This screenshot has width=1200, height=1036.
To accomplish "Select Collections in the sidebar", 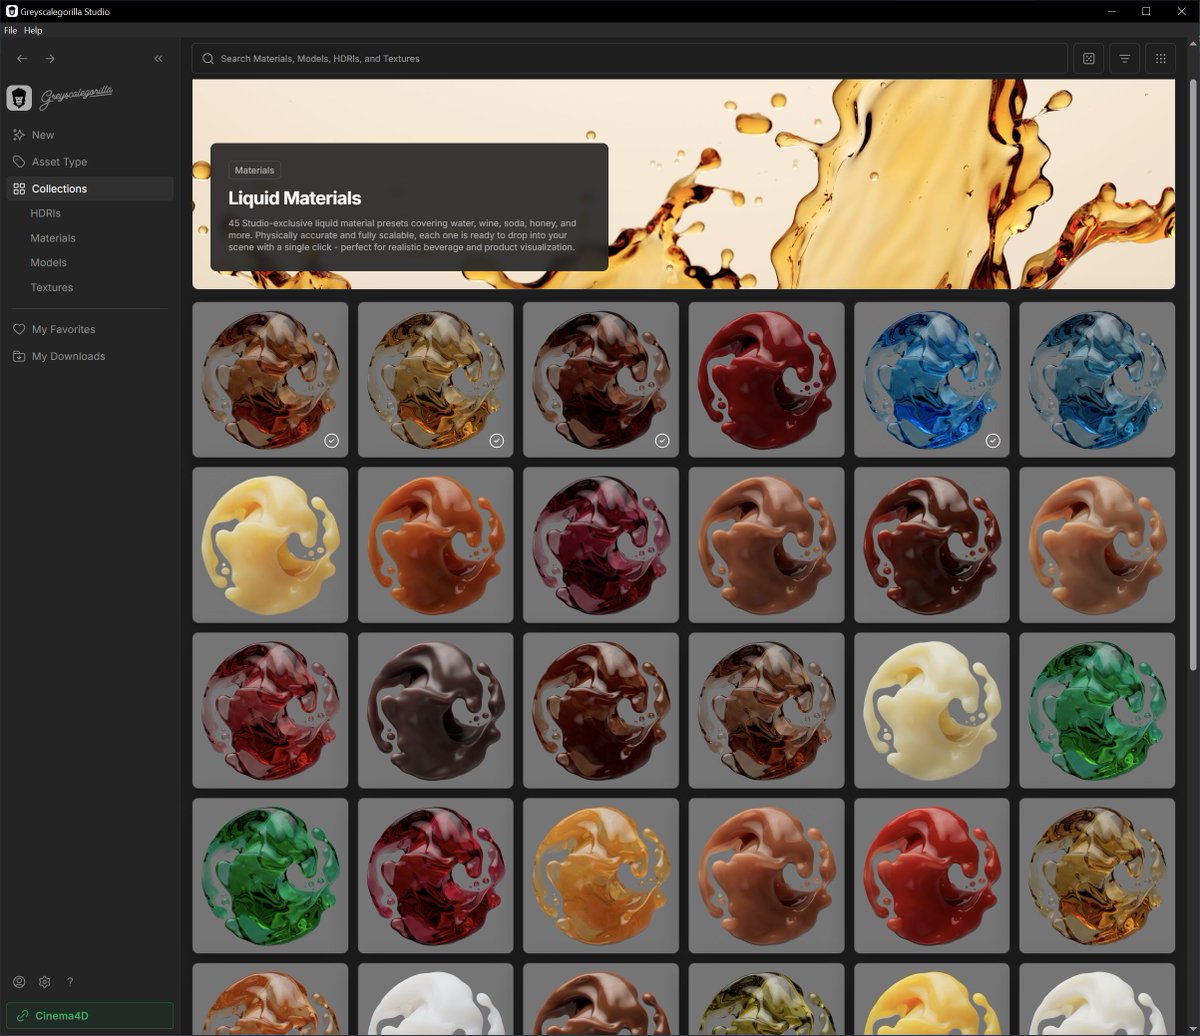I will coord(90,189).
